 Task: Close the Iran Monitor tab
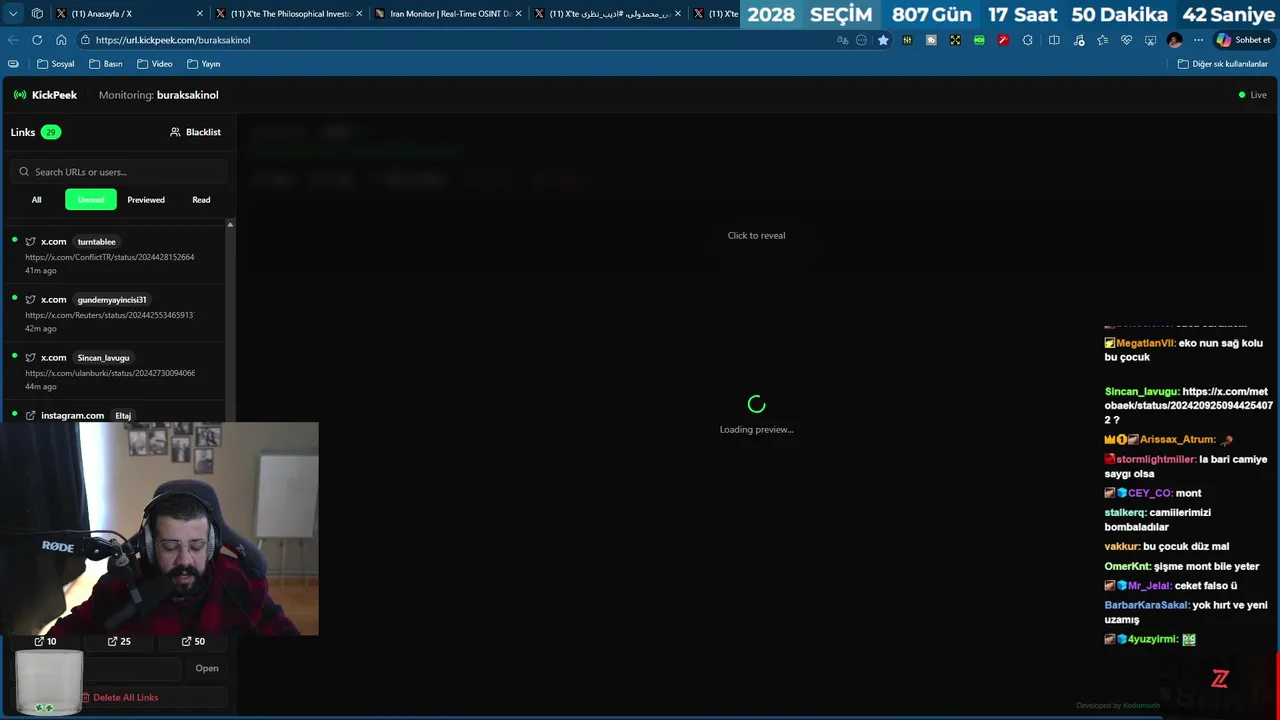(x=518, y=14)
